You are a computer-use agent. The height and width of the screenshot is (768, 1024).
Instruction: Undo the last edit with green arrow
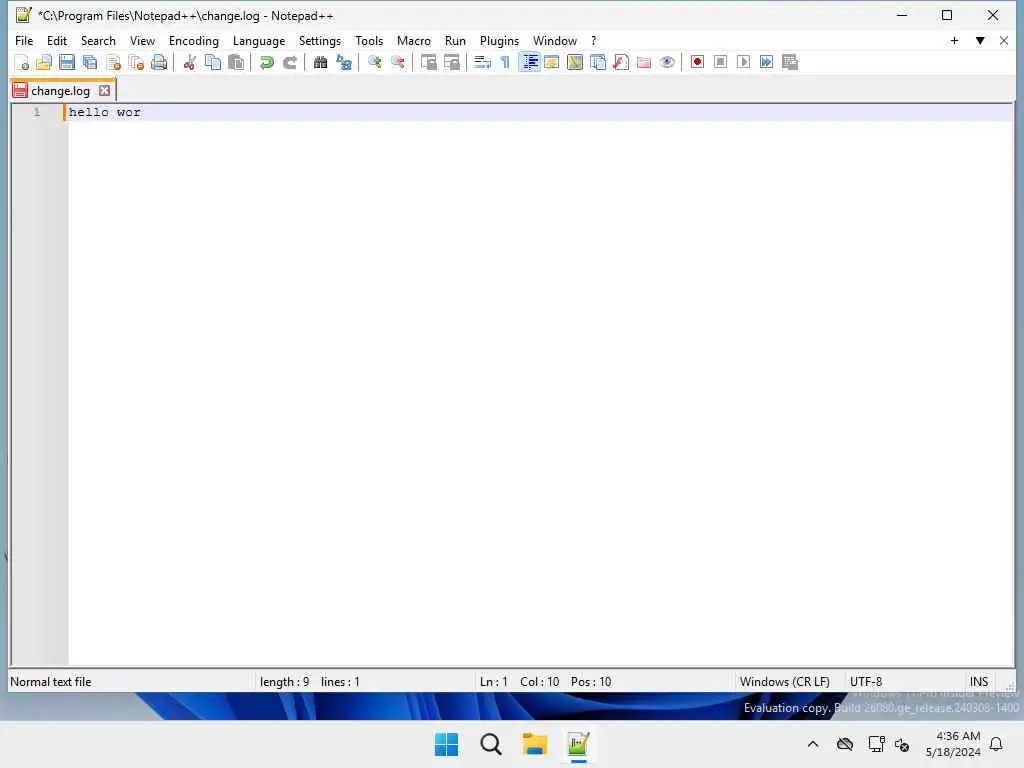(x=266, y=63)
